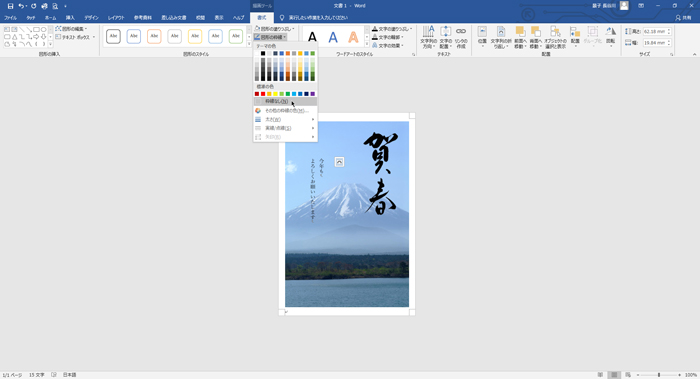700x379 pixels.
Task: Click the print preview icon in quick access toolbar
Action: (55, 6)
